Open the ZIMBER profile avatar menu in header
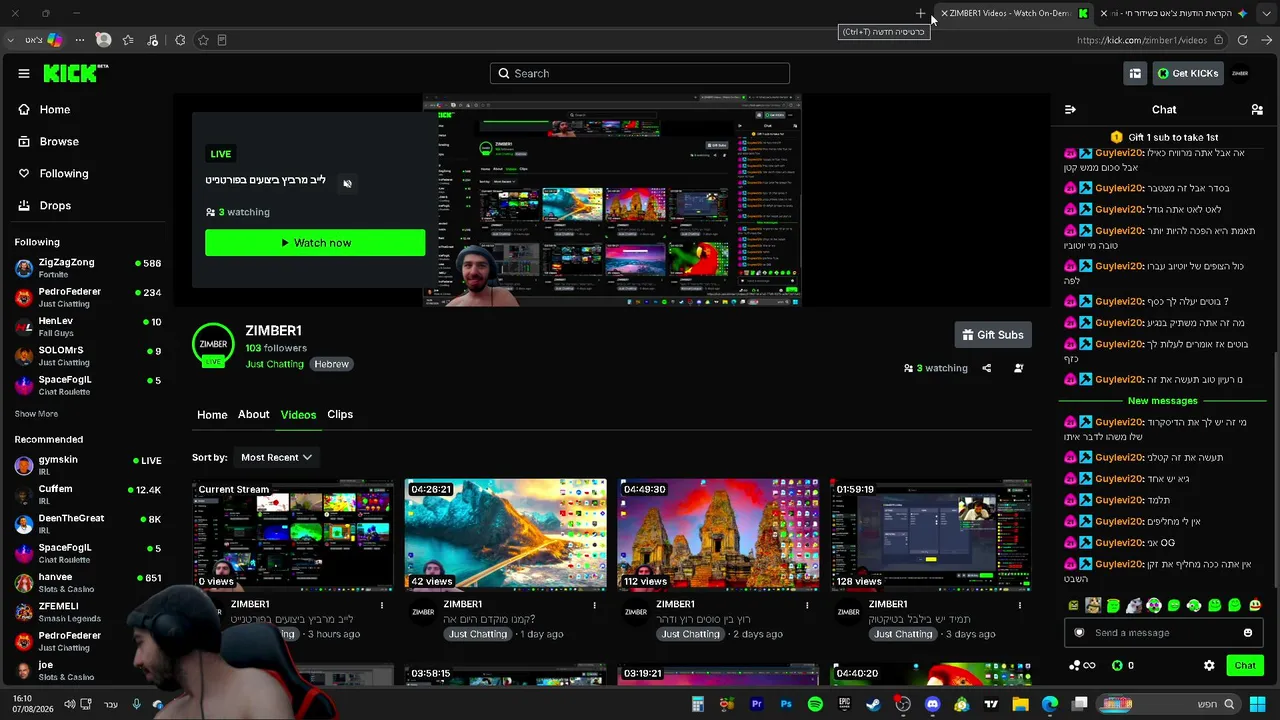This screenshot has width=1280, height=720. pos(1240,73)
